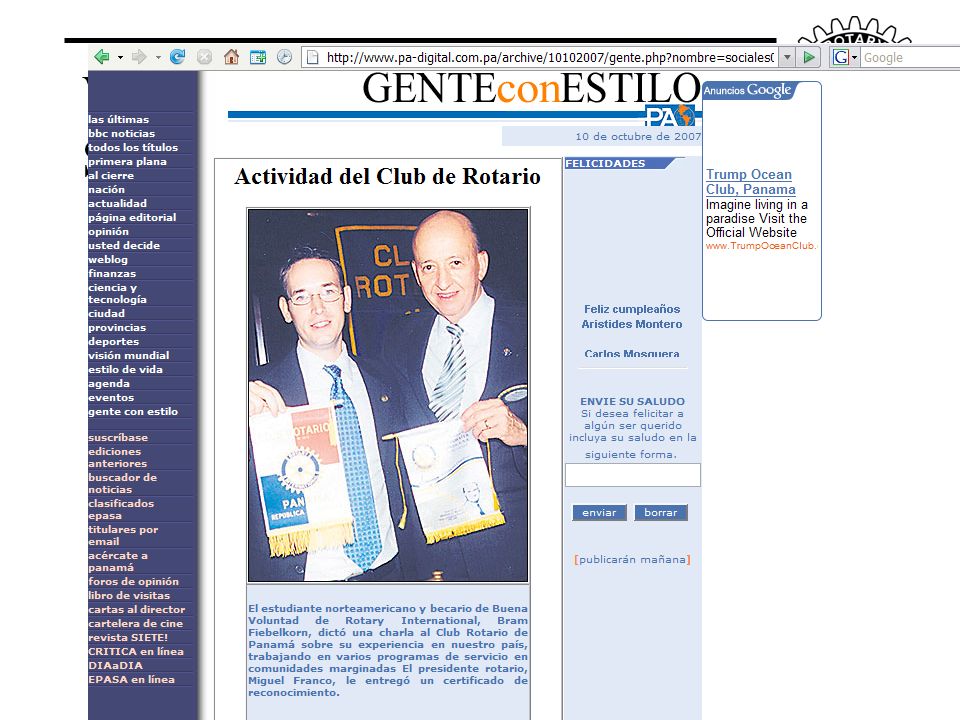Click the page icon in address bar

pyautogui.click(x=312, y=58)
